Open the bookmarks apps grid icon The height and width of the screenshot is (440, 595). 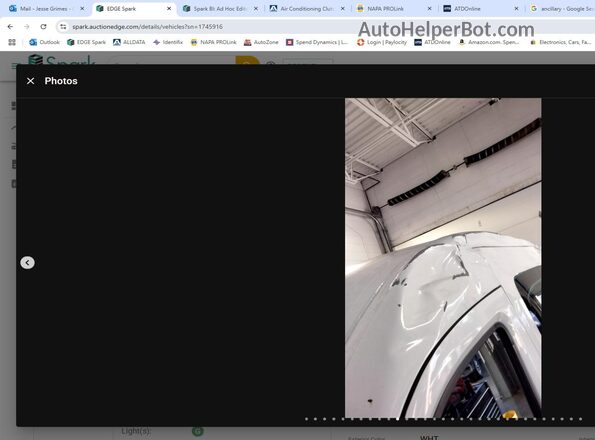[12, 42]
